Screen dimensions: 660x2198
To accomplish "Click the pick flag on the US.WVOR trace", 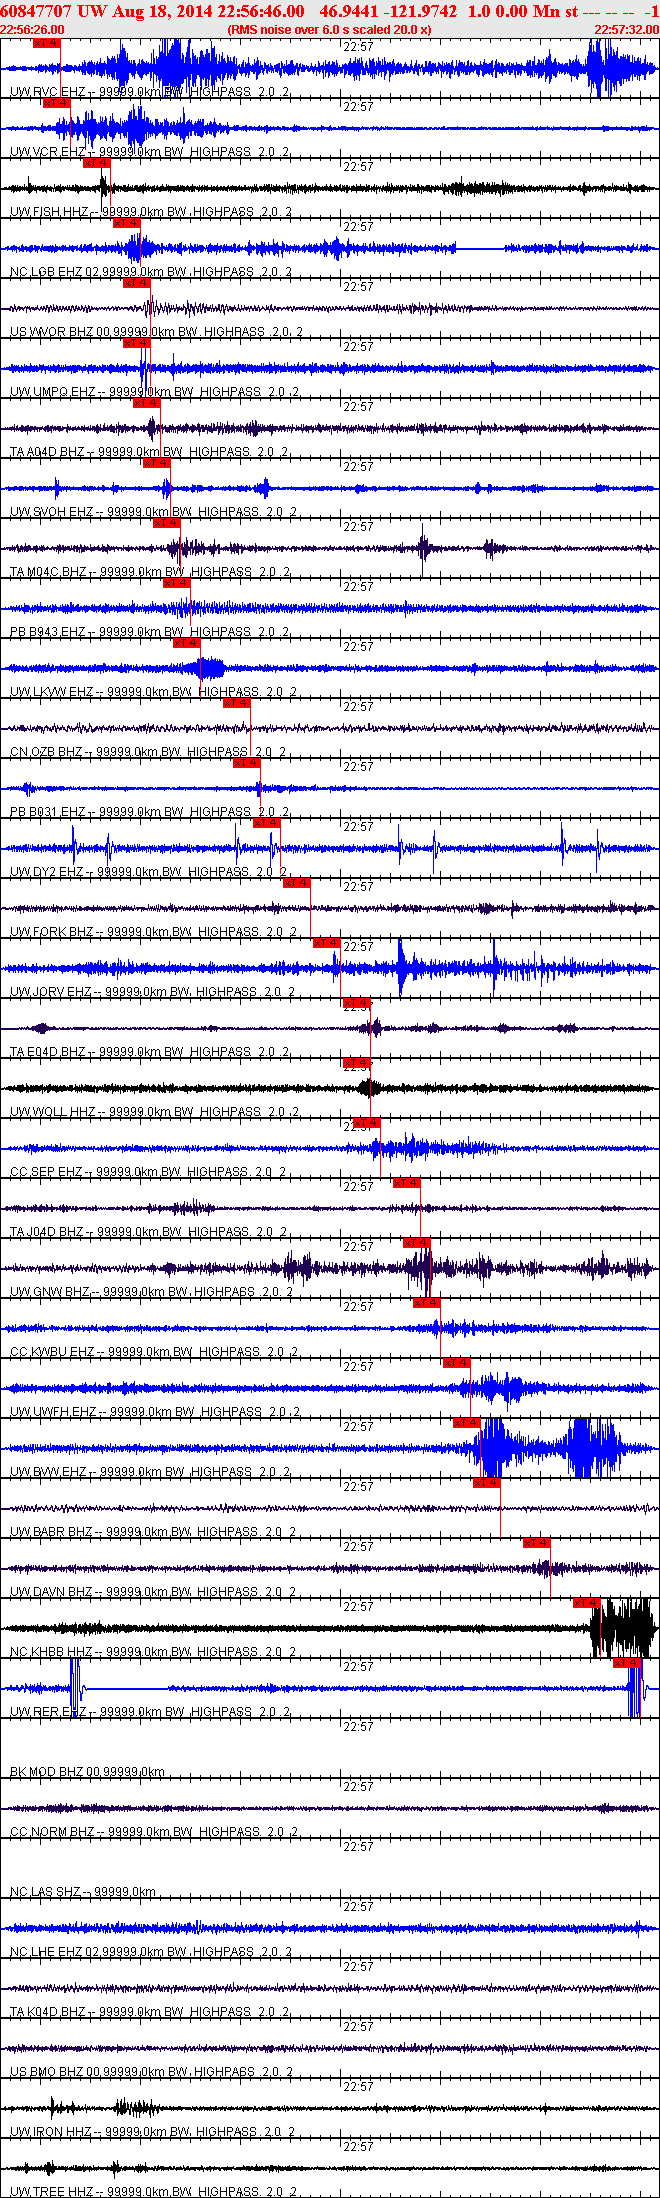I will coord(137,283).
